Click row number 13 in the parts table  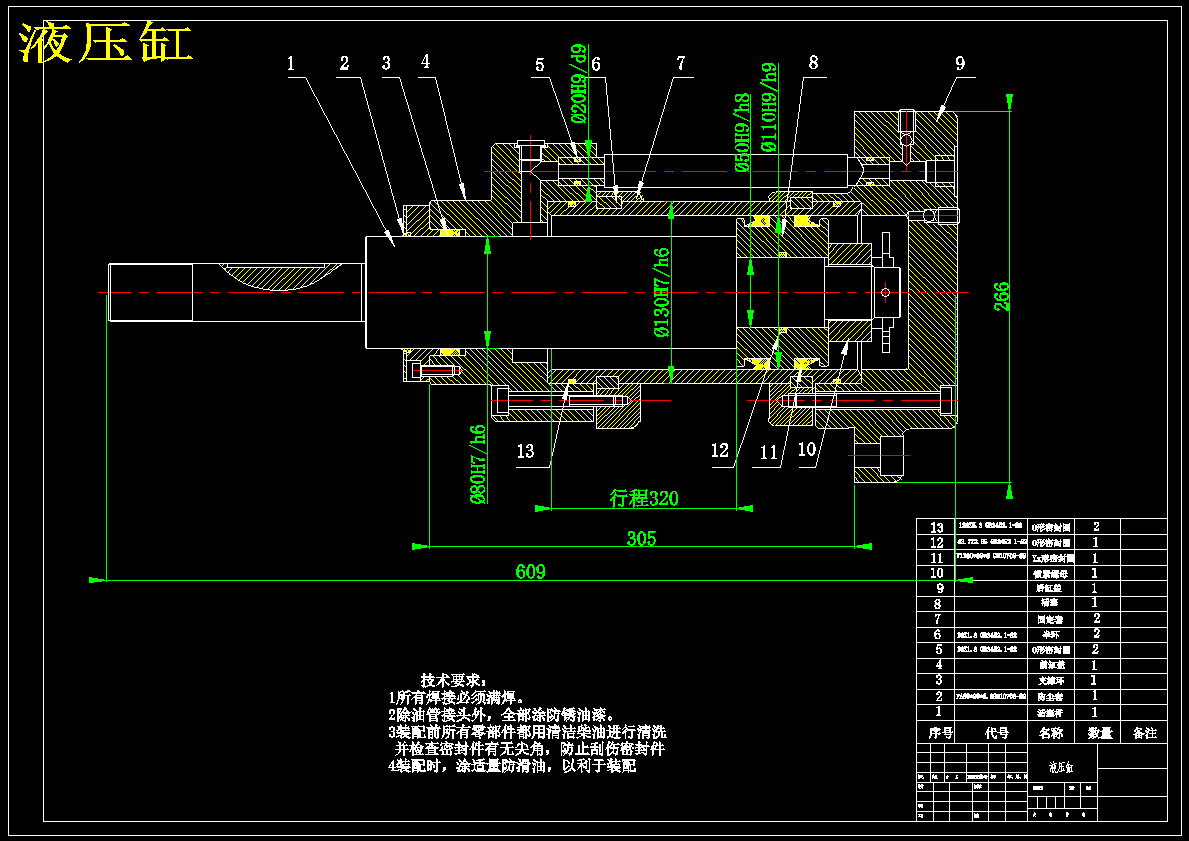[937, 527]
